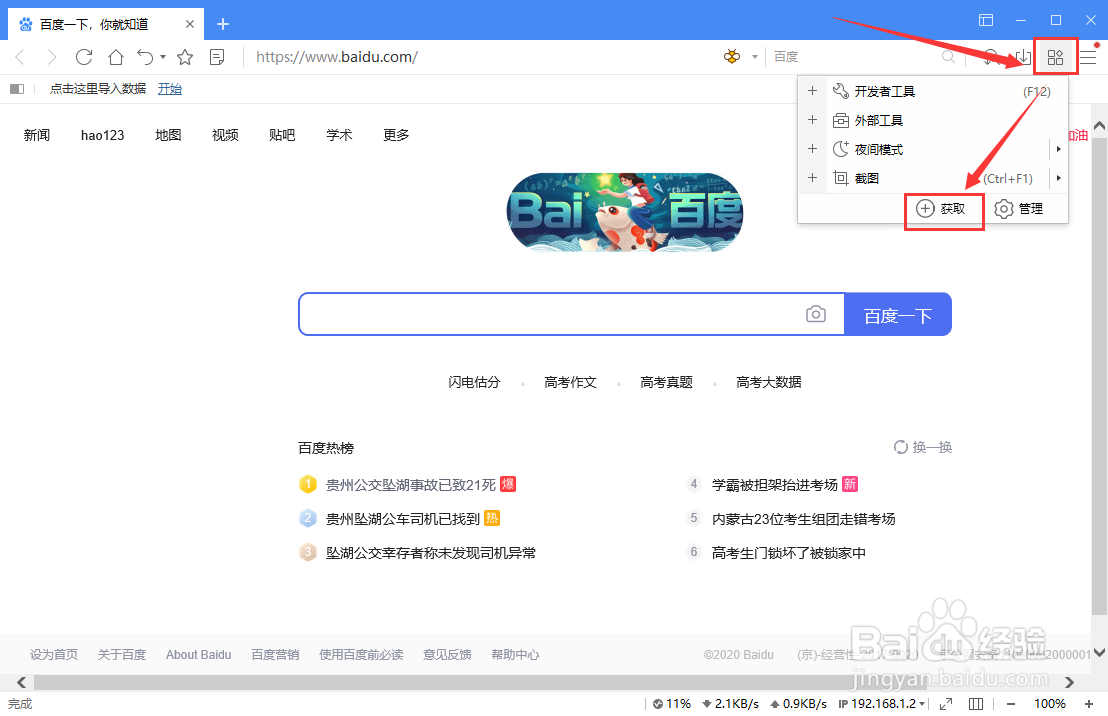Toggle fullscreen icon in status bar
This screenshot has width=1108, height=716.
[x=945, y=704]
